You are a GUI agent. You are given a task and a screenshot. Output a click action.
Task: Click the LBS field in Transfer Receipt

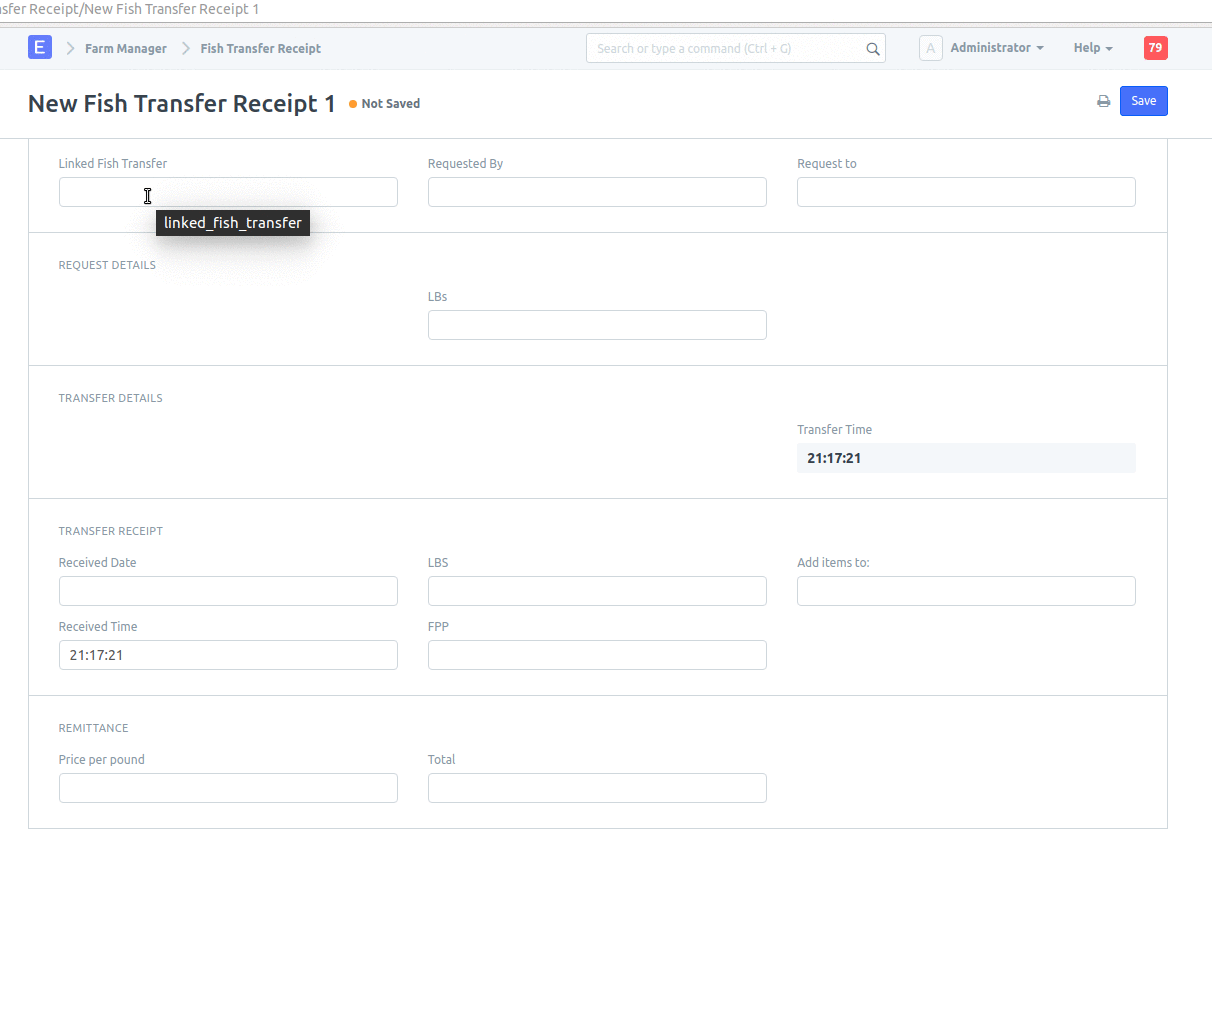tap(597, 591)
